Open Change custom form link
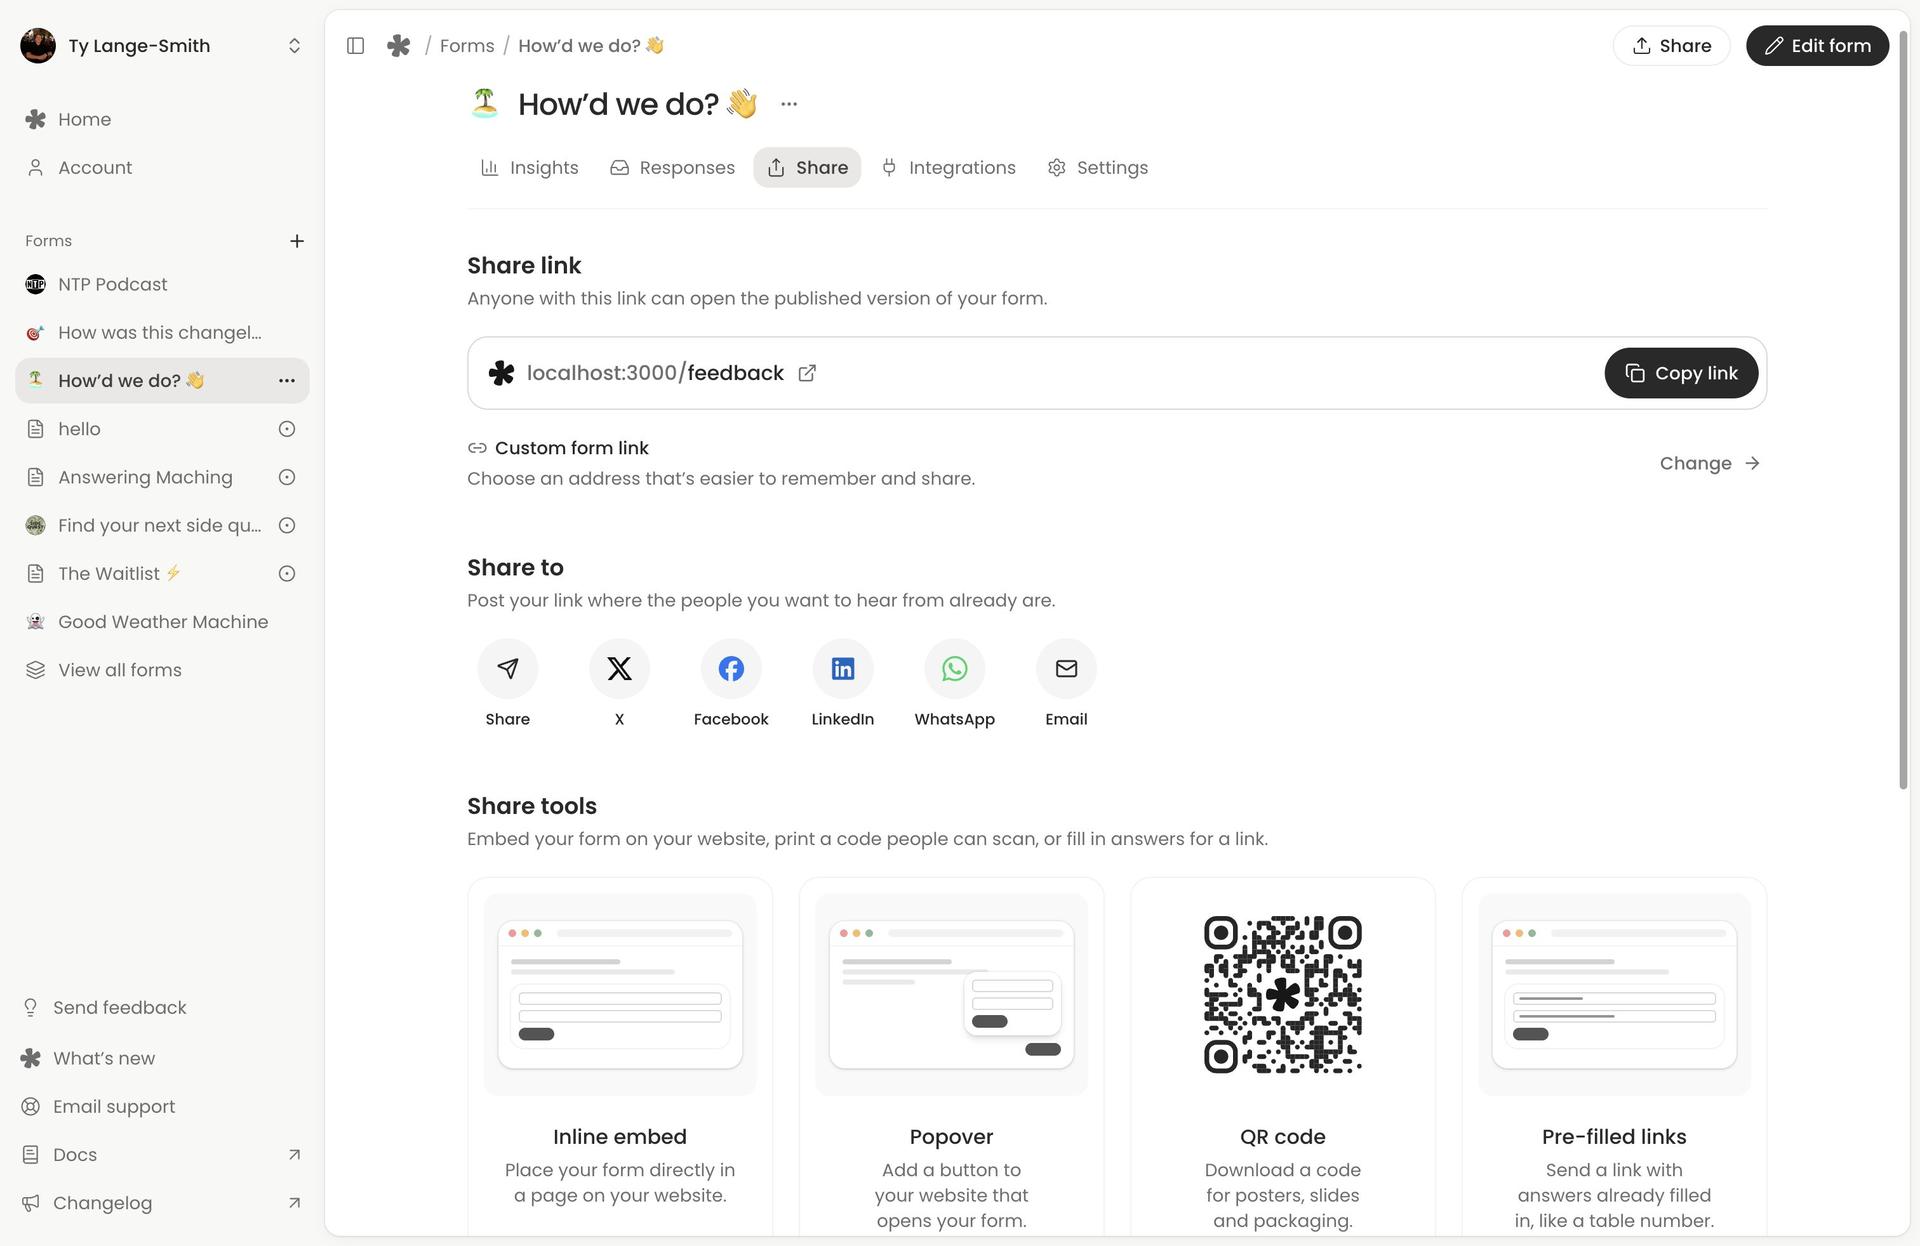Image resolution: width=1920 pixels, height=1246 pixels. [1710, 463]
